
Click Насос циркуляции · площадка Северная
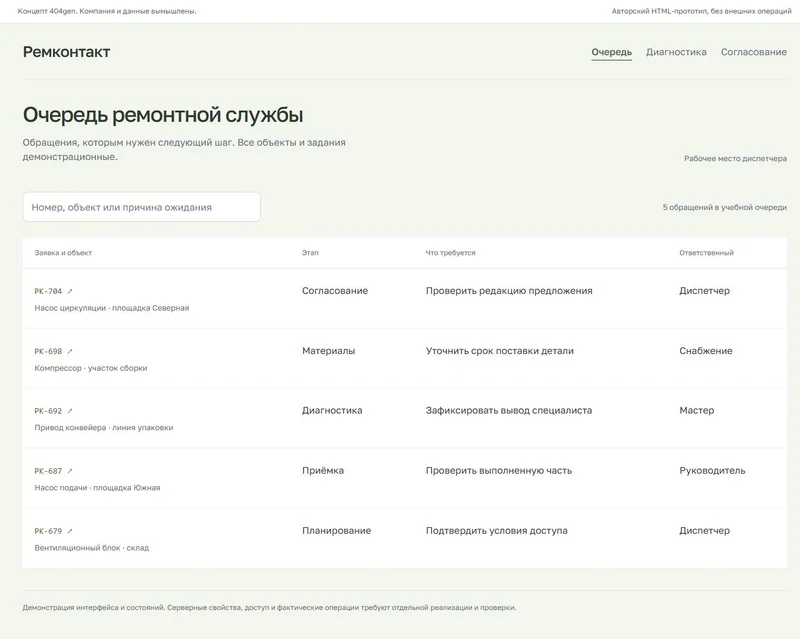coord(112,308)
